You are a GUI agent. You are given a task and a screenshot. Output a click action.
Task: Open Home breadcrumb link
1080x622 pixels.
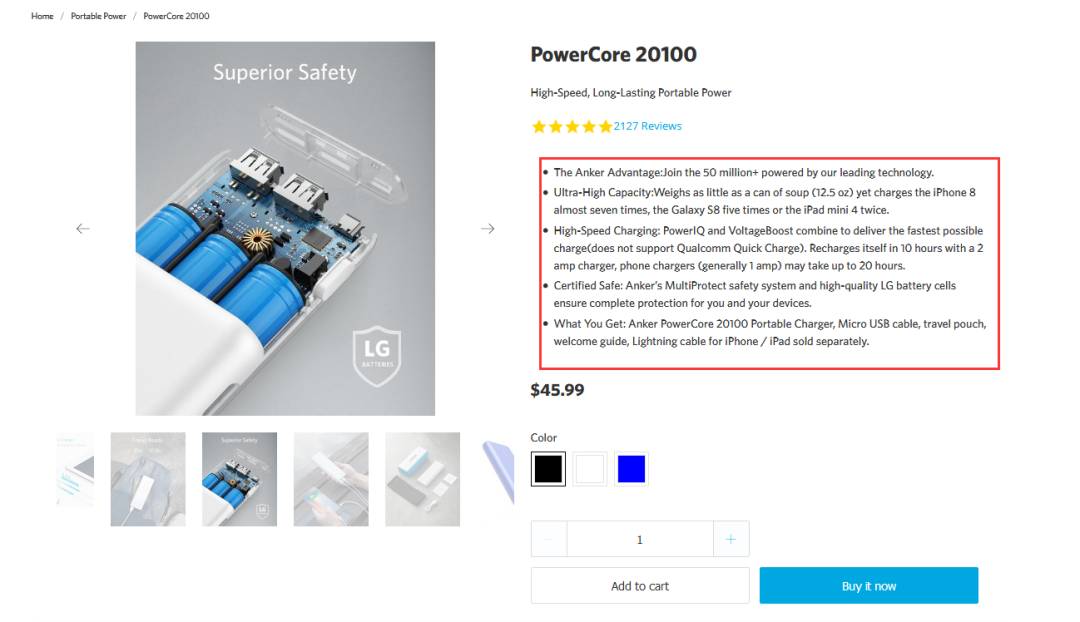point(42,16)
